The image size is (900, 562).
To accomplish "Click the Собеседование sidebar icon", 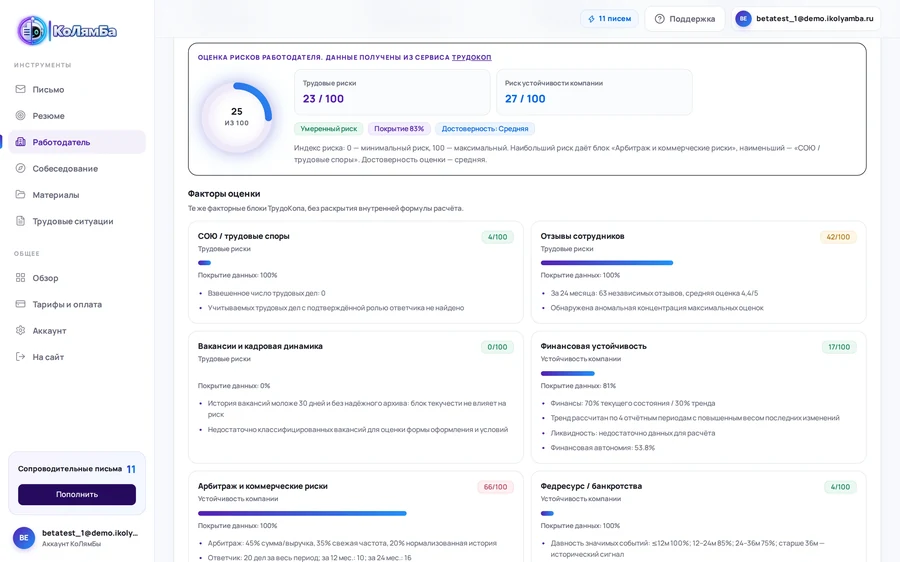I will [x=21, y=168].
